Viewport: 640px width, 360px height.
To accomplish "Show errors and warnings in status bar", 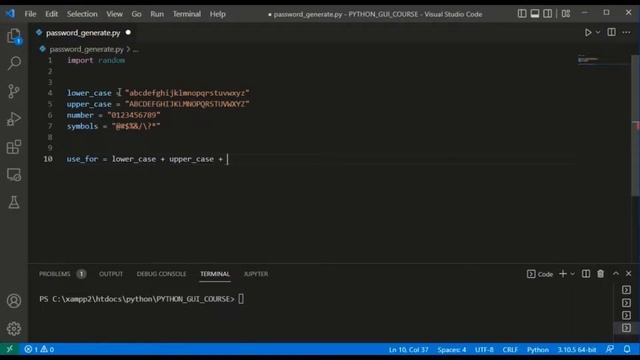I will point(39,349).
